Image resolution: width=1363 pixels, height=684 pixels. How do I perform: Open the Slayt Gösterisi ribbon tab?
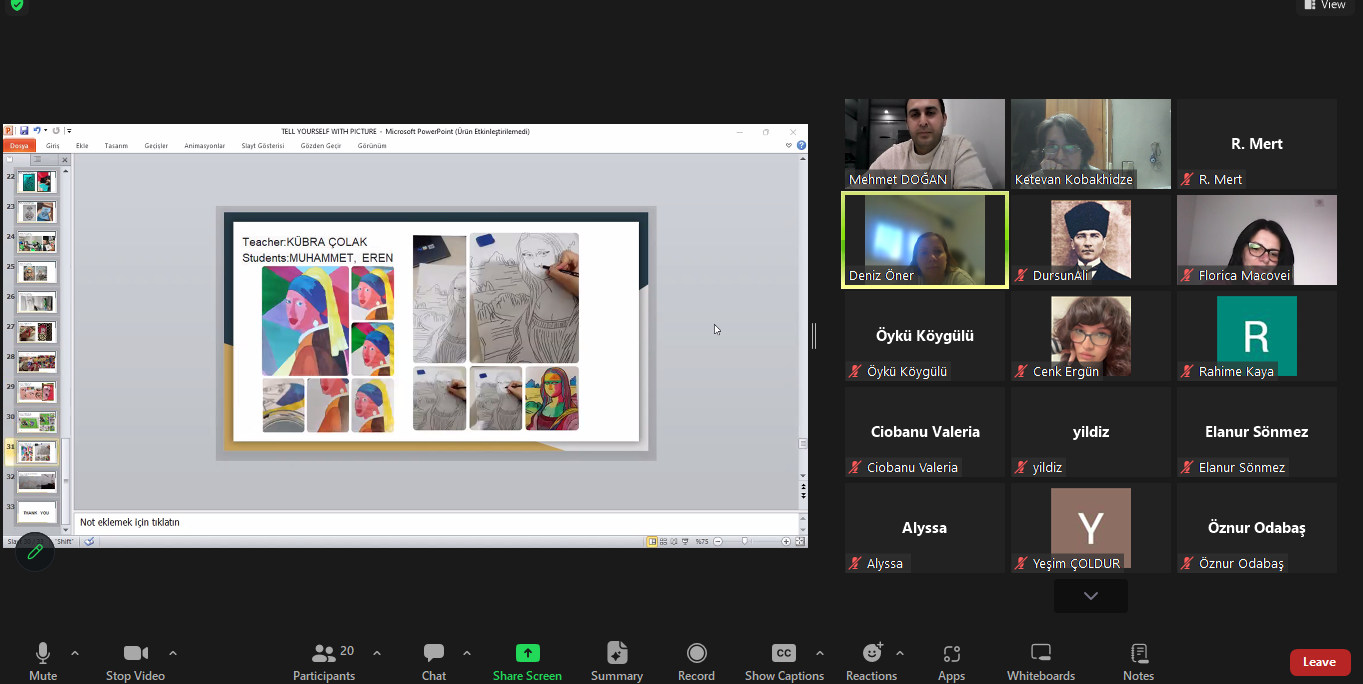click(x=263, y=146)
